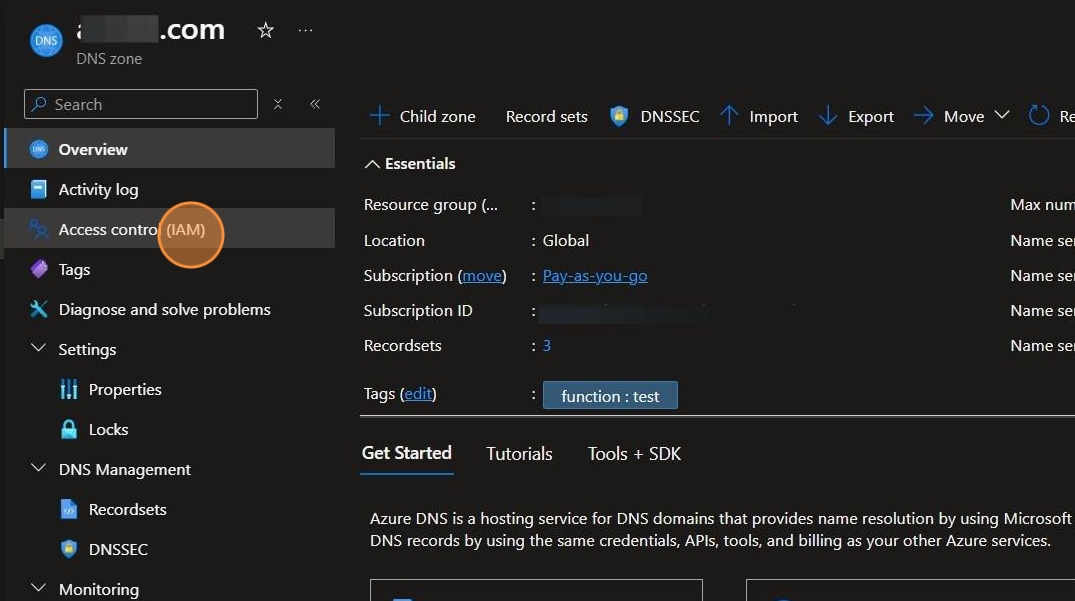Focus the sidebar Search field
Screen dimensions: 1075x601
141,104
